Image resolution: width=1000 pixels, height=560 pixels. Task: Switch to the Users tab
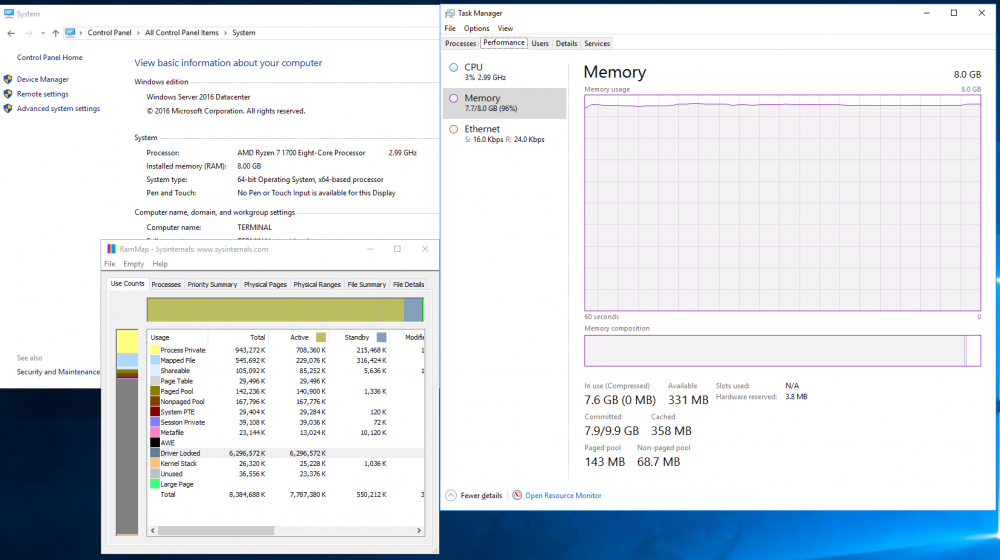coord(540,43)
